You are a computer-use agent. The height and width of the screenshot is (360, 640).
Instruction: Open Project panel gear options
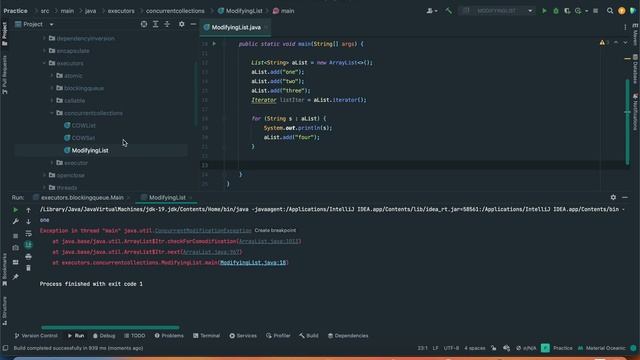click(182, 24)
